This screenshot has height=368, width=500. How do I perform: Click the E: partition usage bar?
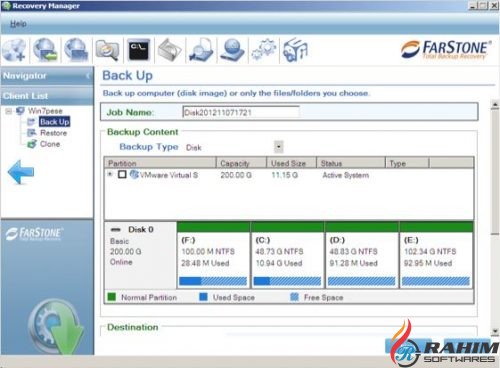[436, 281]
